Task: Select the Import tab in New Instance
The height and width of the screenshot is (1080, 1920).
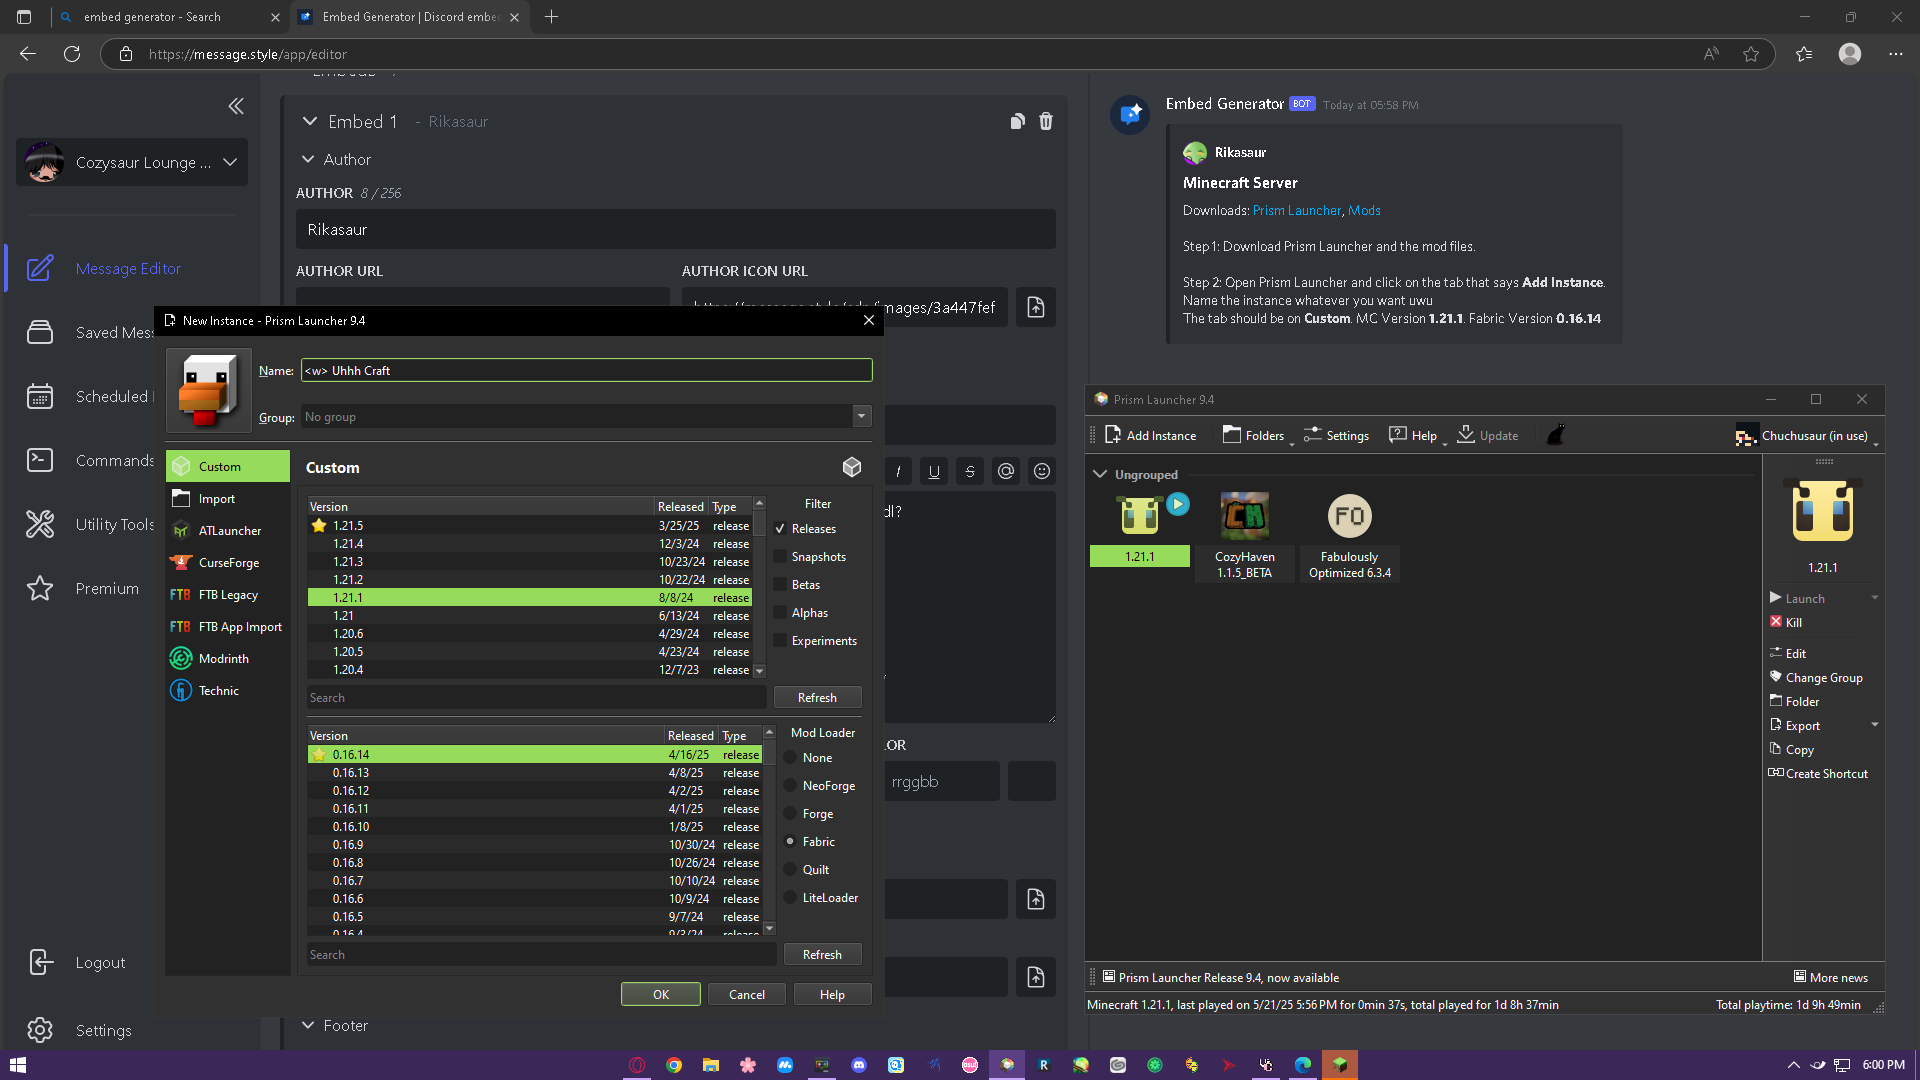Action: (x=228, y=499)
